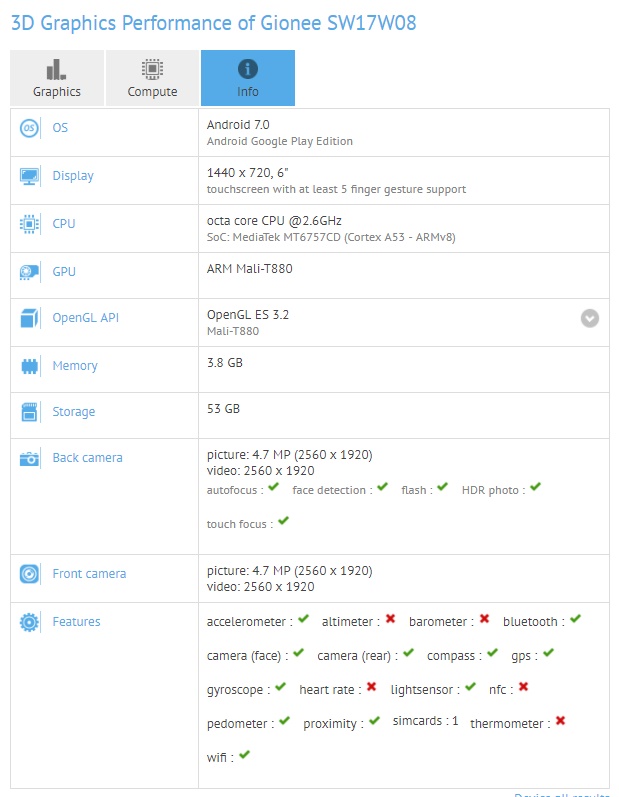
Task: Click the camera (rear) check mark
Action: (x=409, y=653)
